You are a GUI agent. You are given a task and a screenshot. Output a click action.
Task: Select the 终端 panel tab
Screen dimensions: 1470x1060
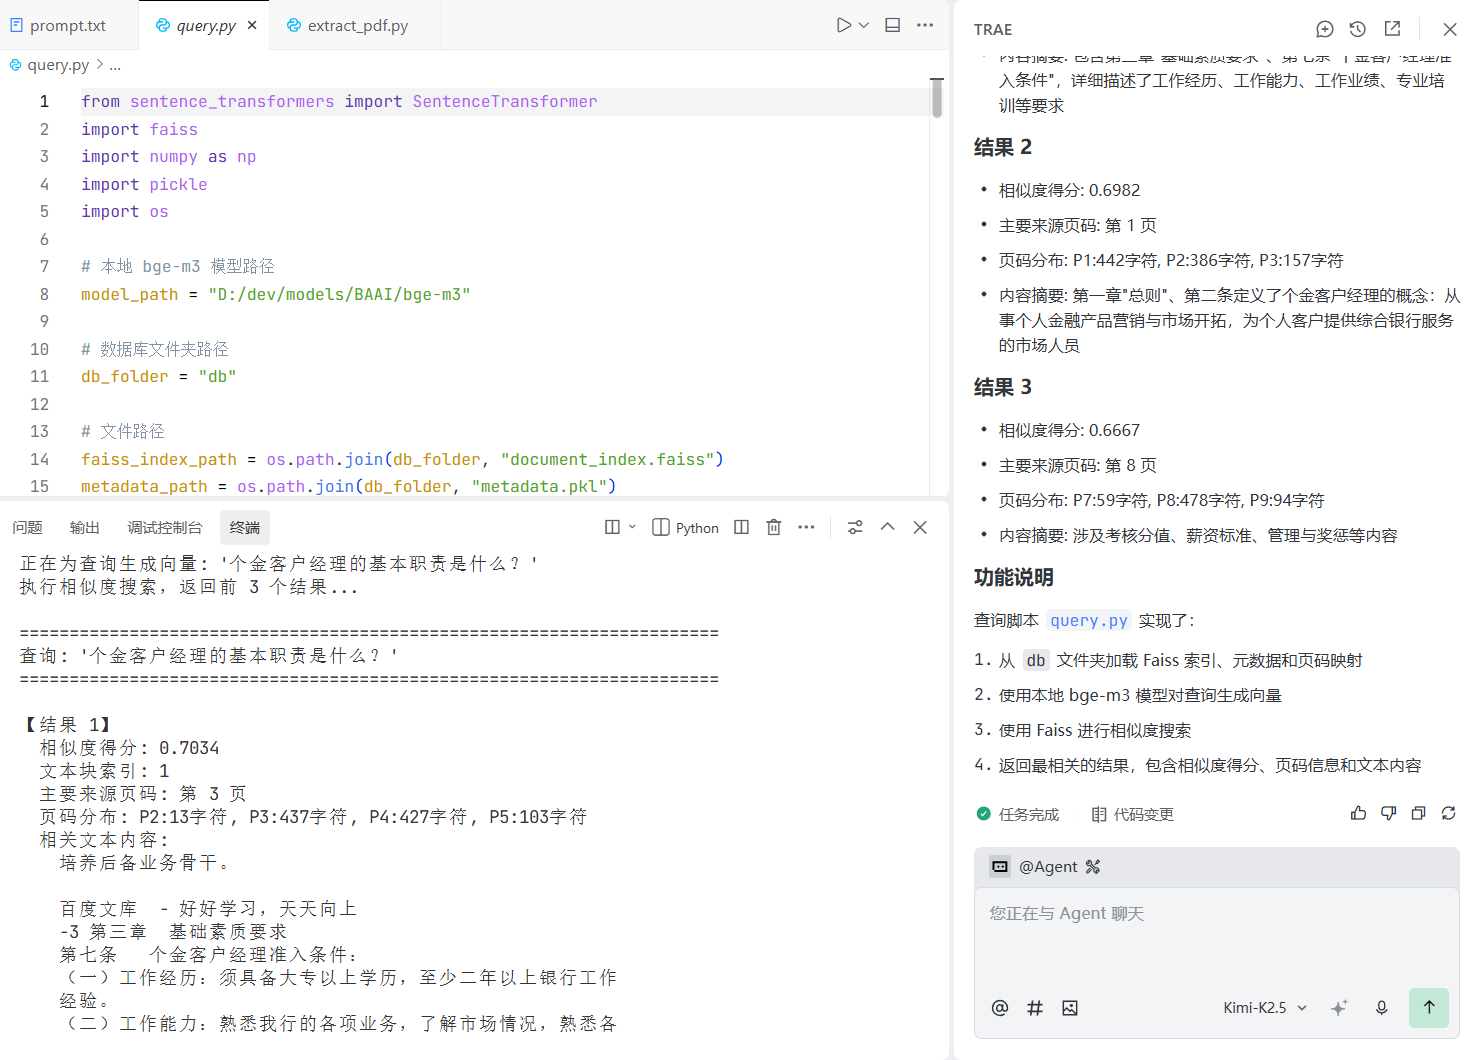point(245,527)
